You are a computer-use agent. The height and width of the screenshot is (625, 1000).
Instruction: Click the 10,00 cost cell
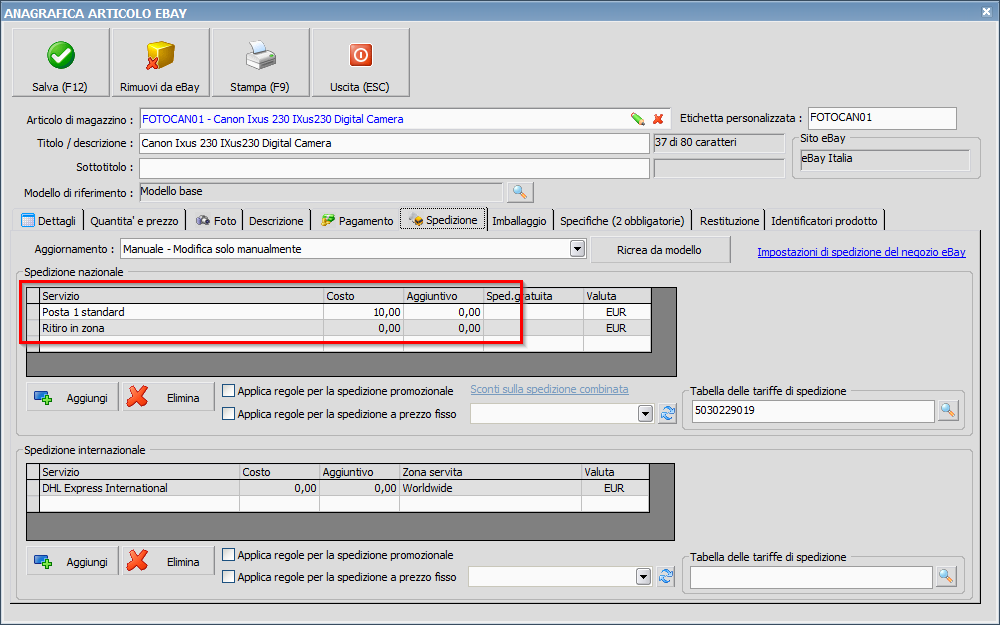pos(364,312)
